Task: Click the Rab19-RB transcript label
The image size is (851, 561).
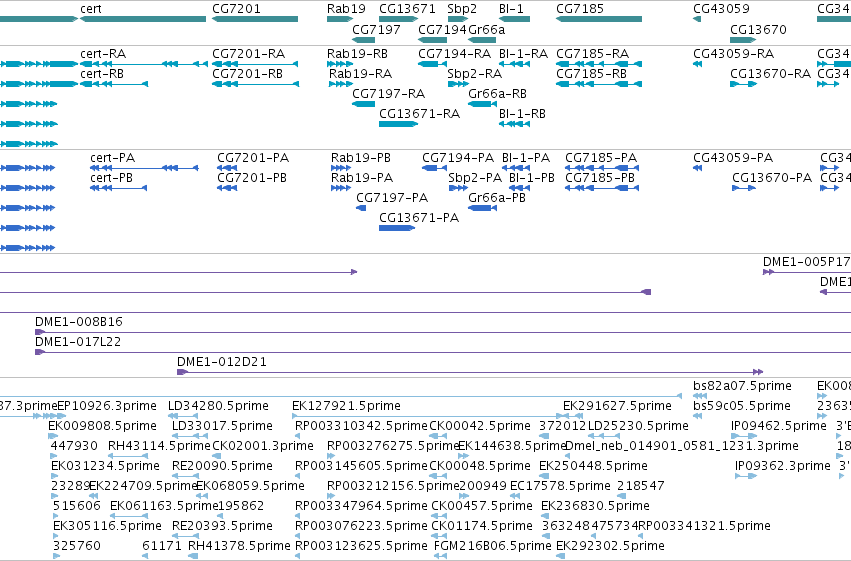Action: pos(357,54)
